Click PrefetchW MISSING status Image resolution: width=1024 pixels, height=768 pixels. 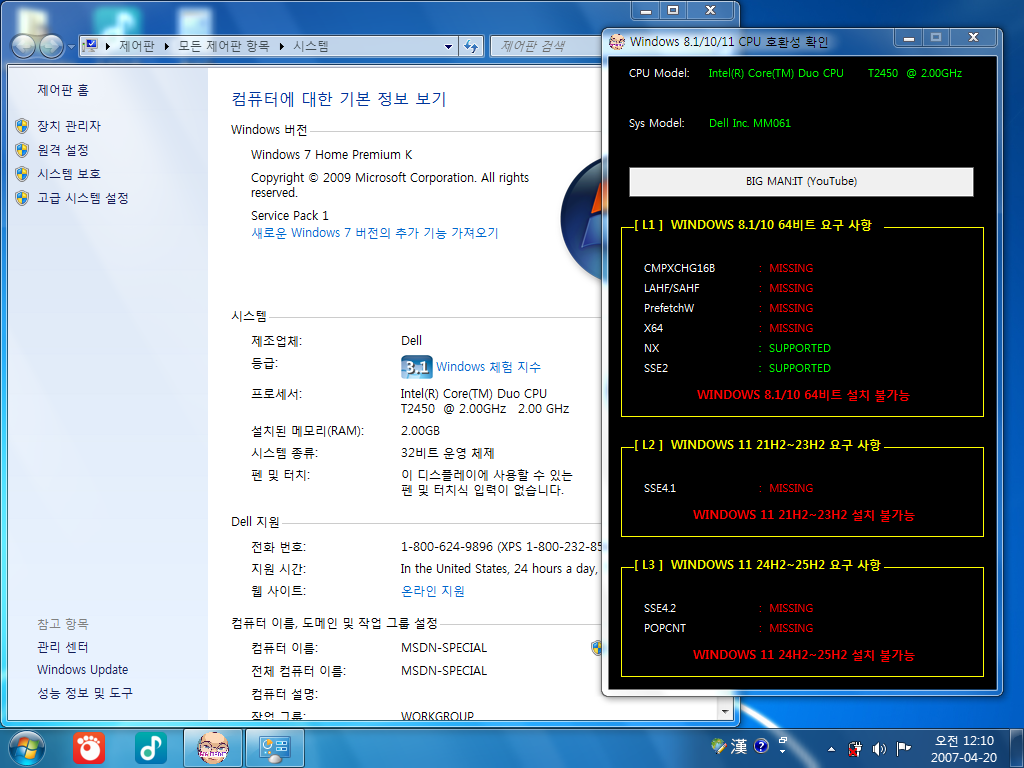(x=791, y=308)
